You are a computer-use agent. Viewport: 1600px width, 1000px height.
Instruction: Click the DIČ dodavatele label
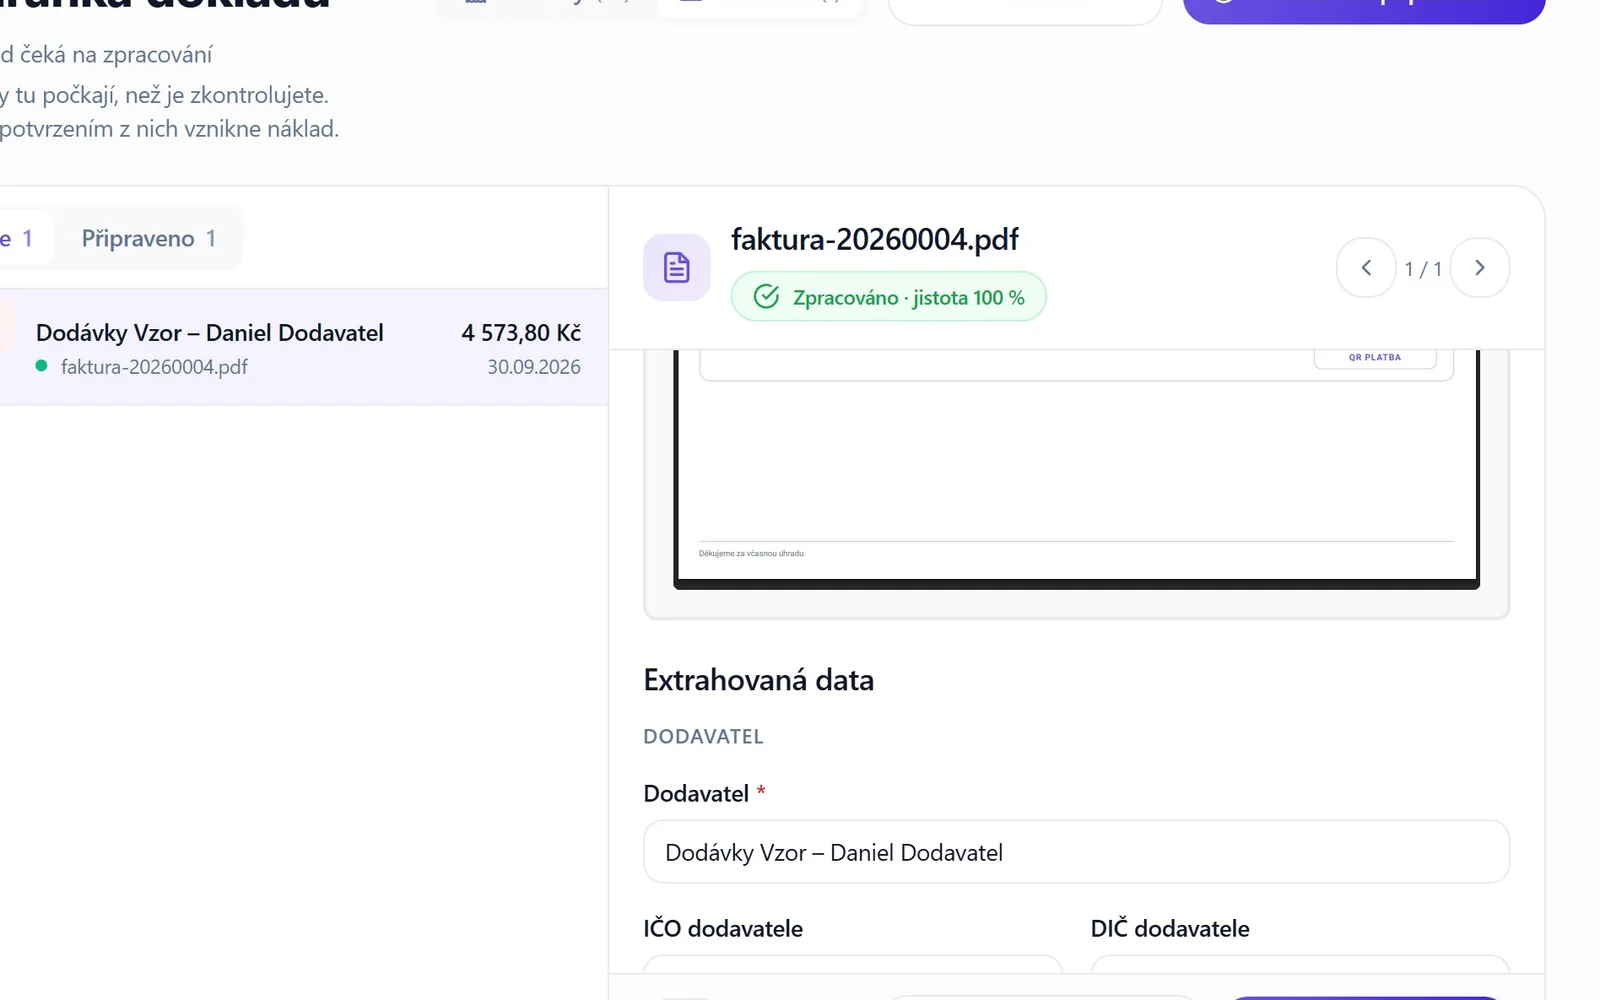tap(1170, 928)
